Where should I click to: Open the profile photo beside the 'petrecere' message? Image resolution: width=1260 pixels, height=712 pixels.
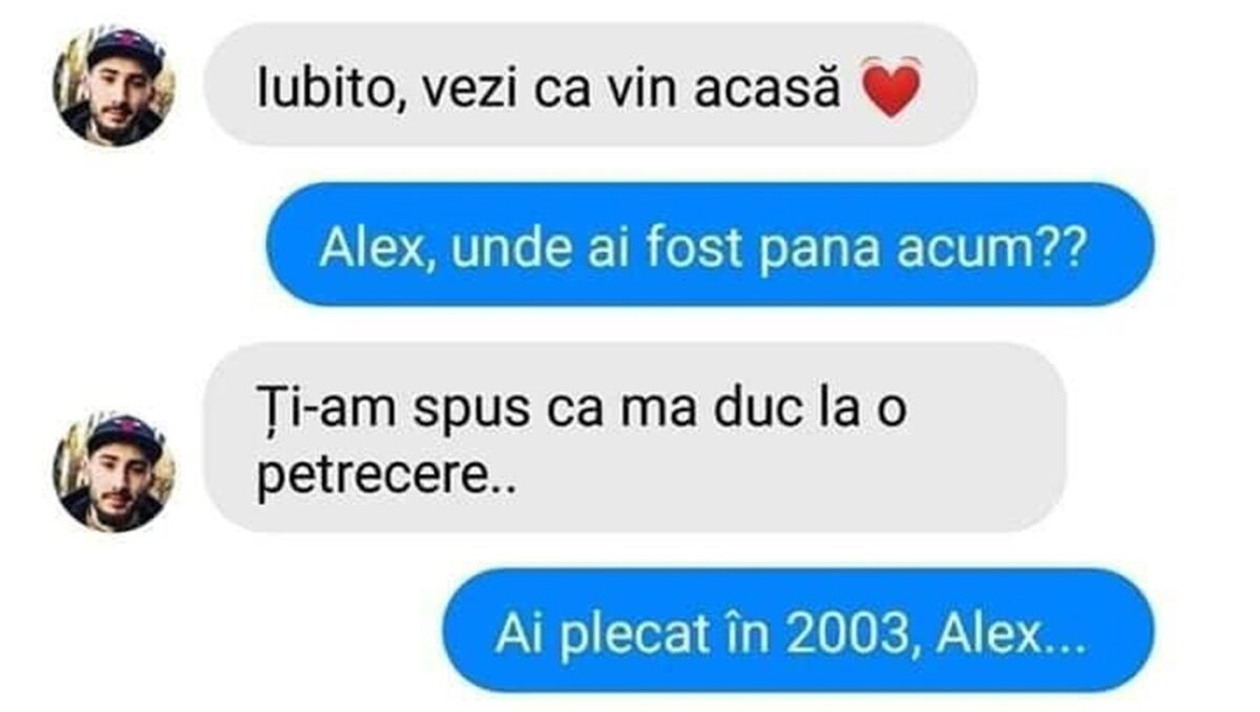point(114,471)
